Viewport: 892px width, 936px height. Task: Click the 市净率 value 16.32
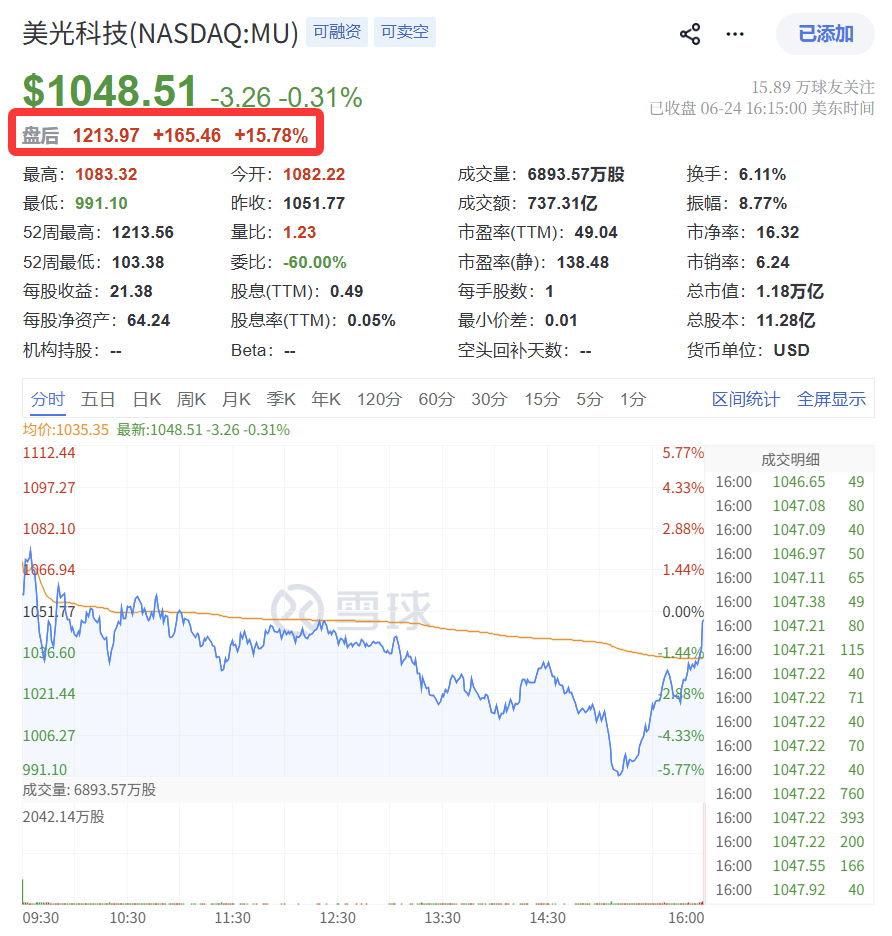click(x=777, y=232)
